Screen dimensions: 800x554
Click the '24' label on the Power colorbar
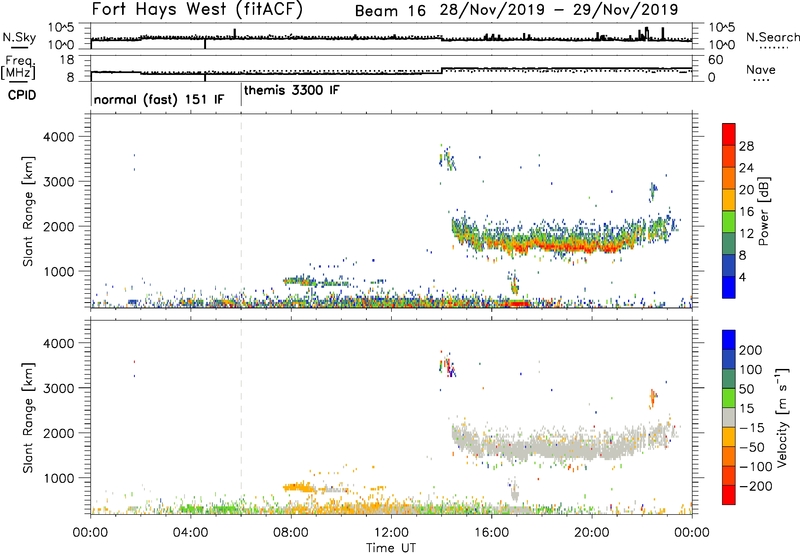click(x=746, y=168)
